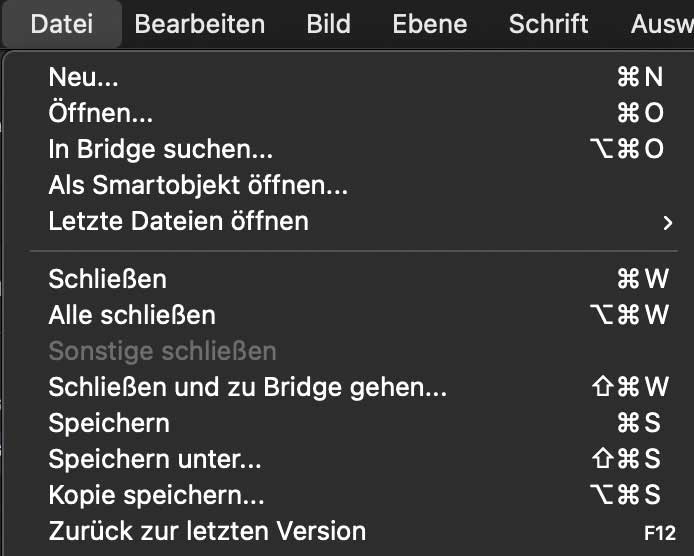Select the Öffnen... menu entry
Viewport: 694px width, 556px height.
(x=101, y=114)
